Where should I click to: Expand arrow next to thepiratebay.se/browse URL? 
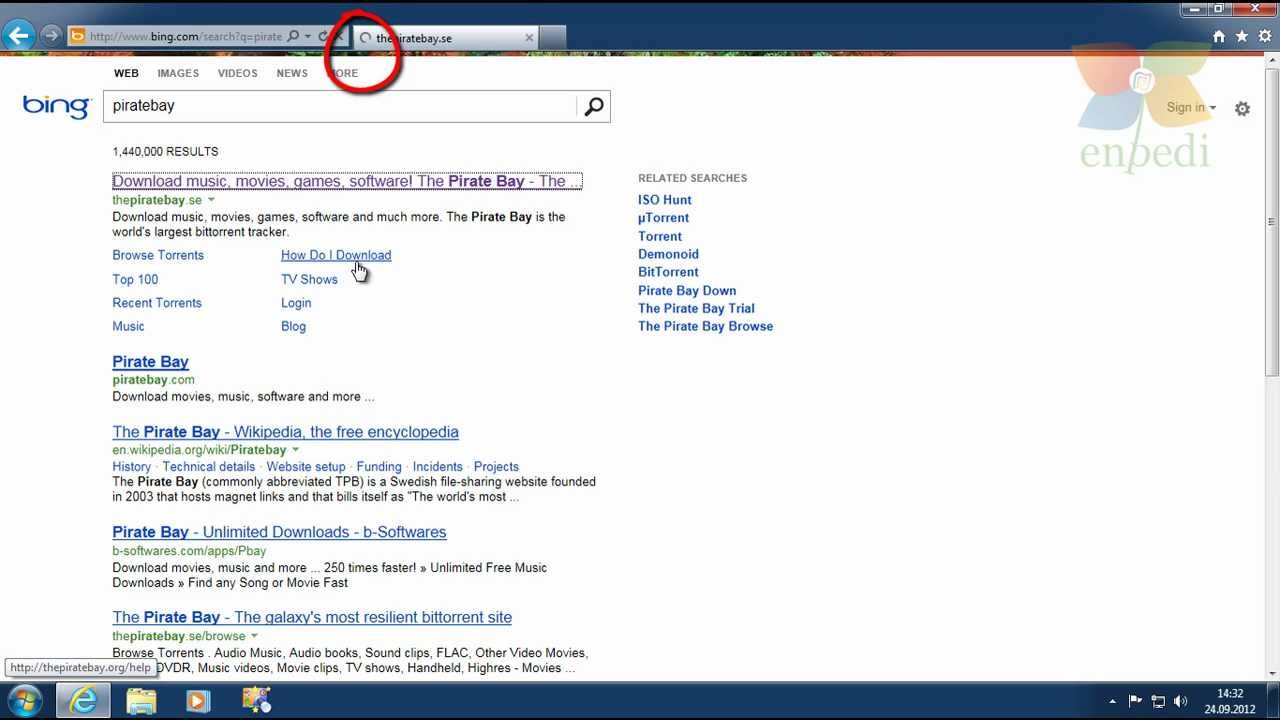(x=254, y=636)
